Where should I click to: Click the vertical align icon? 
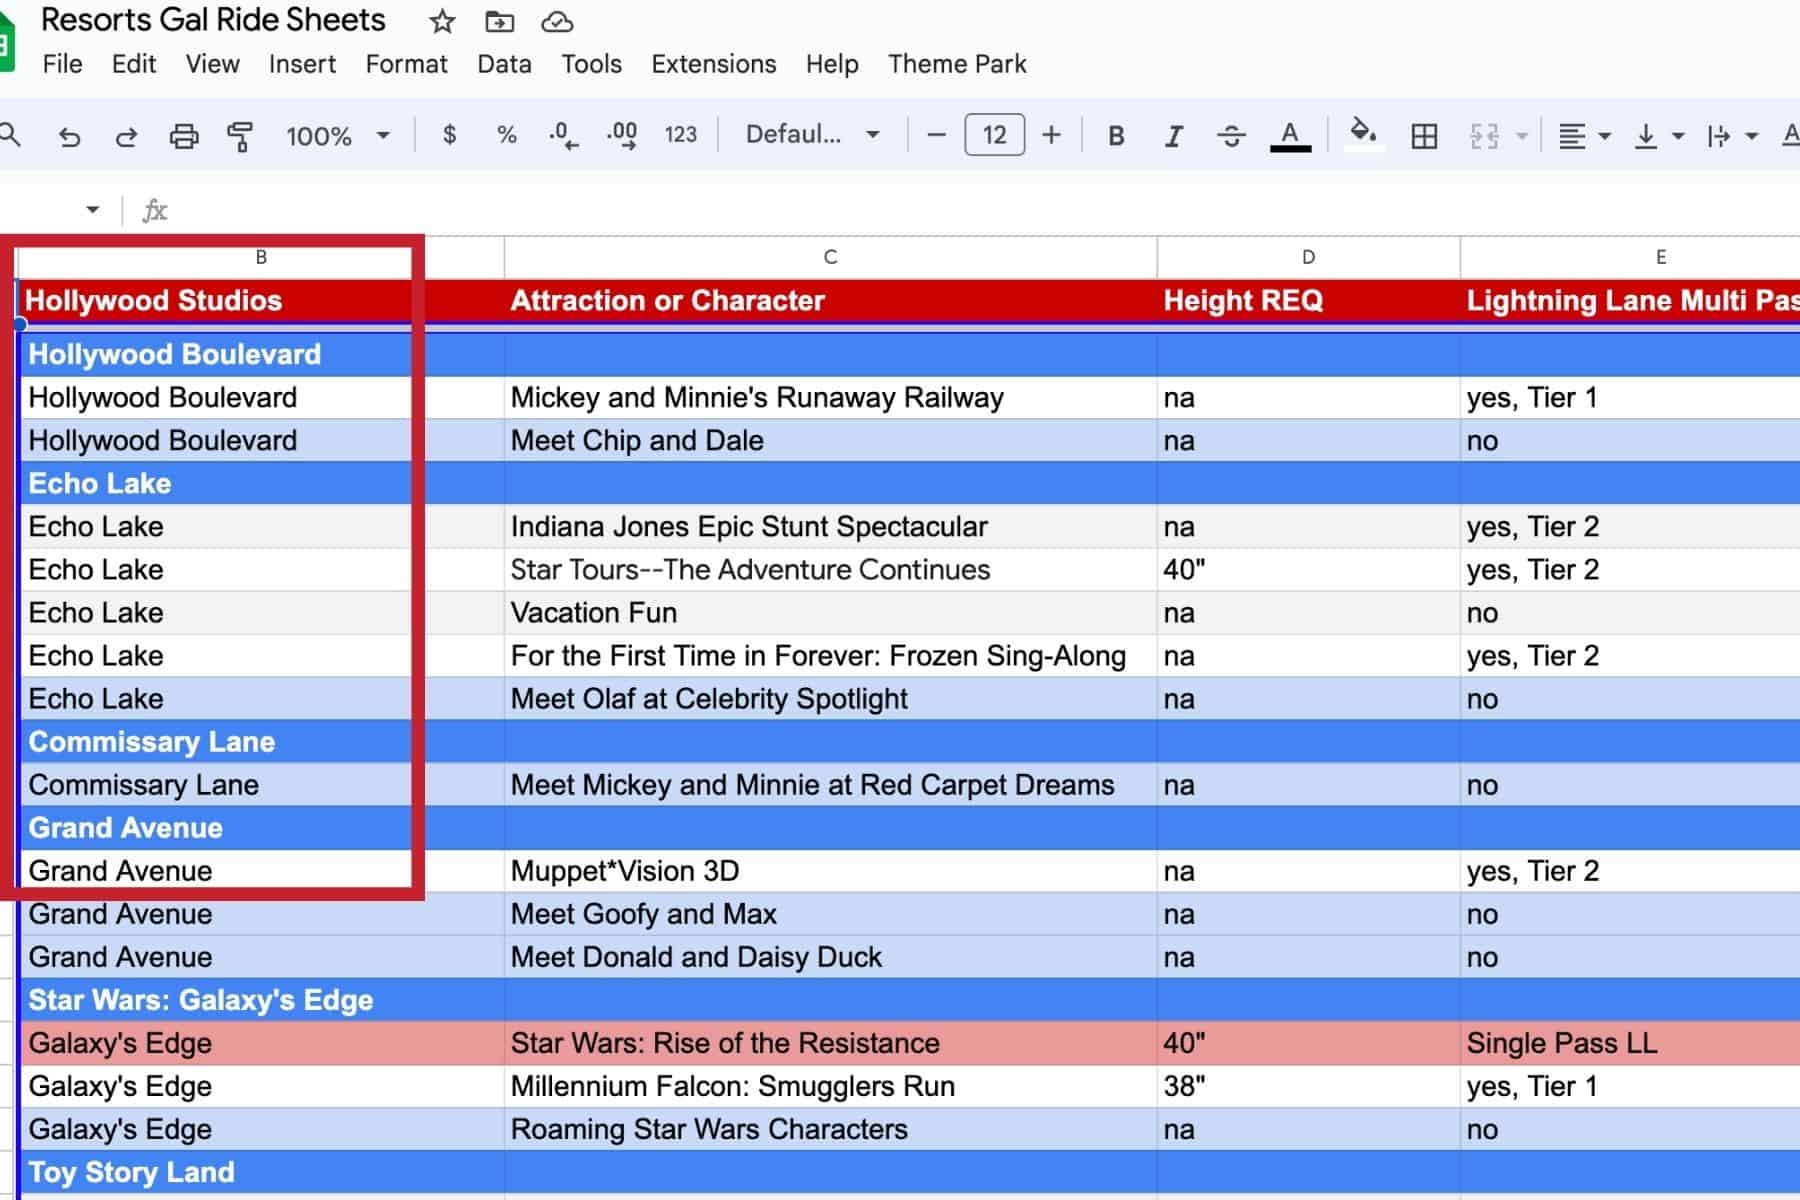[1645, 136]
